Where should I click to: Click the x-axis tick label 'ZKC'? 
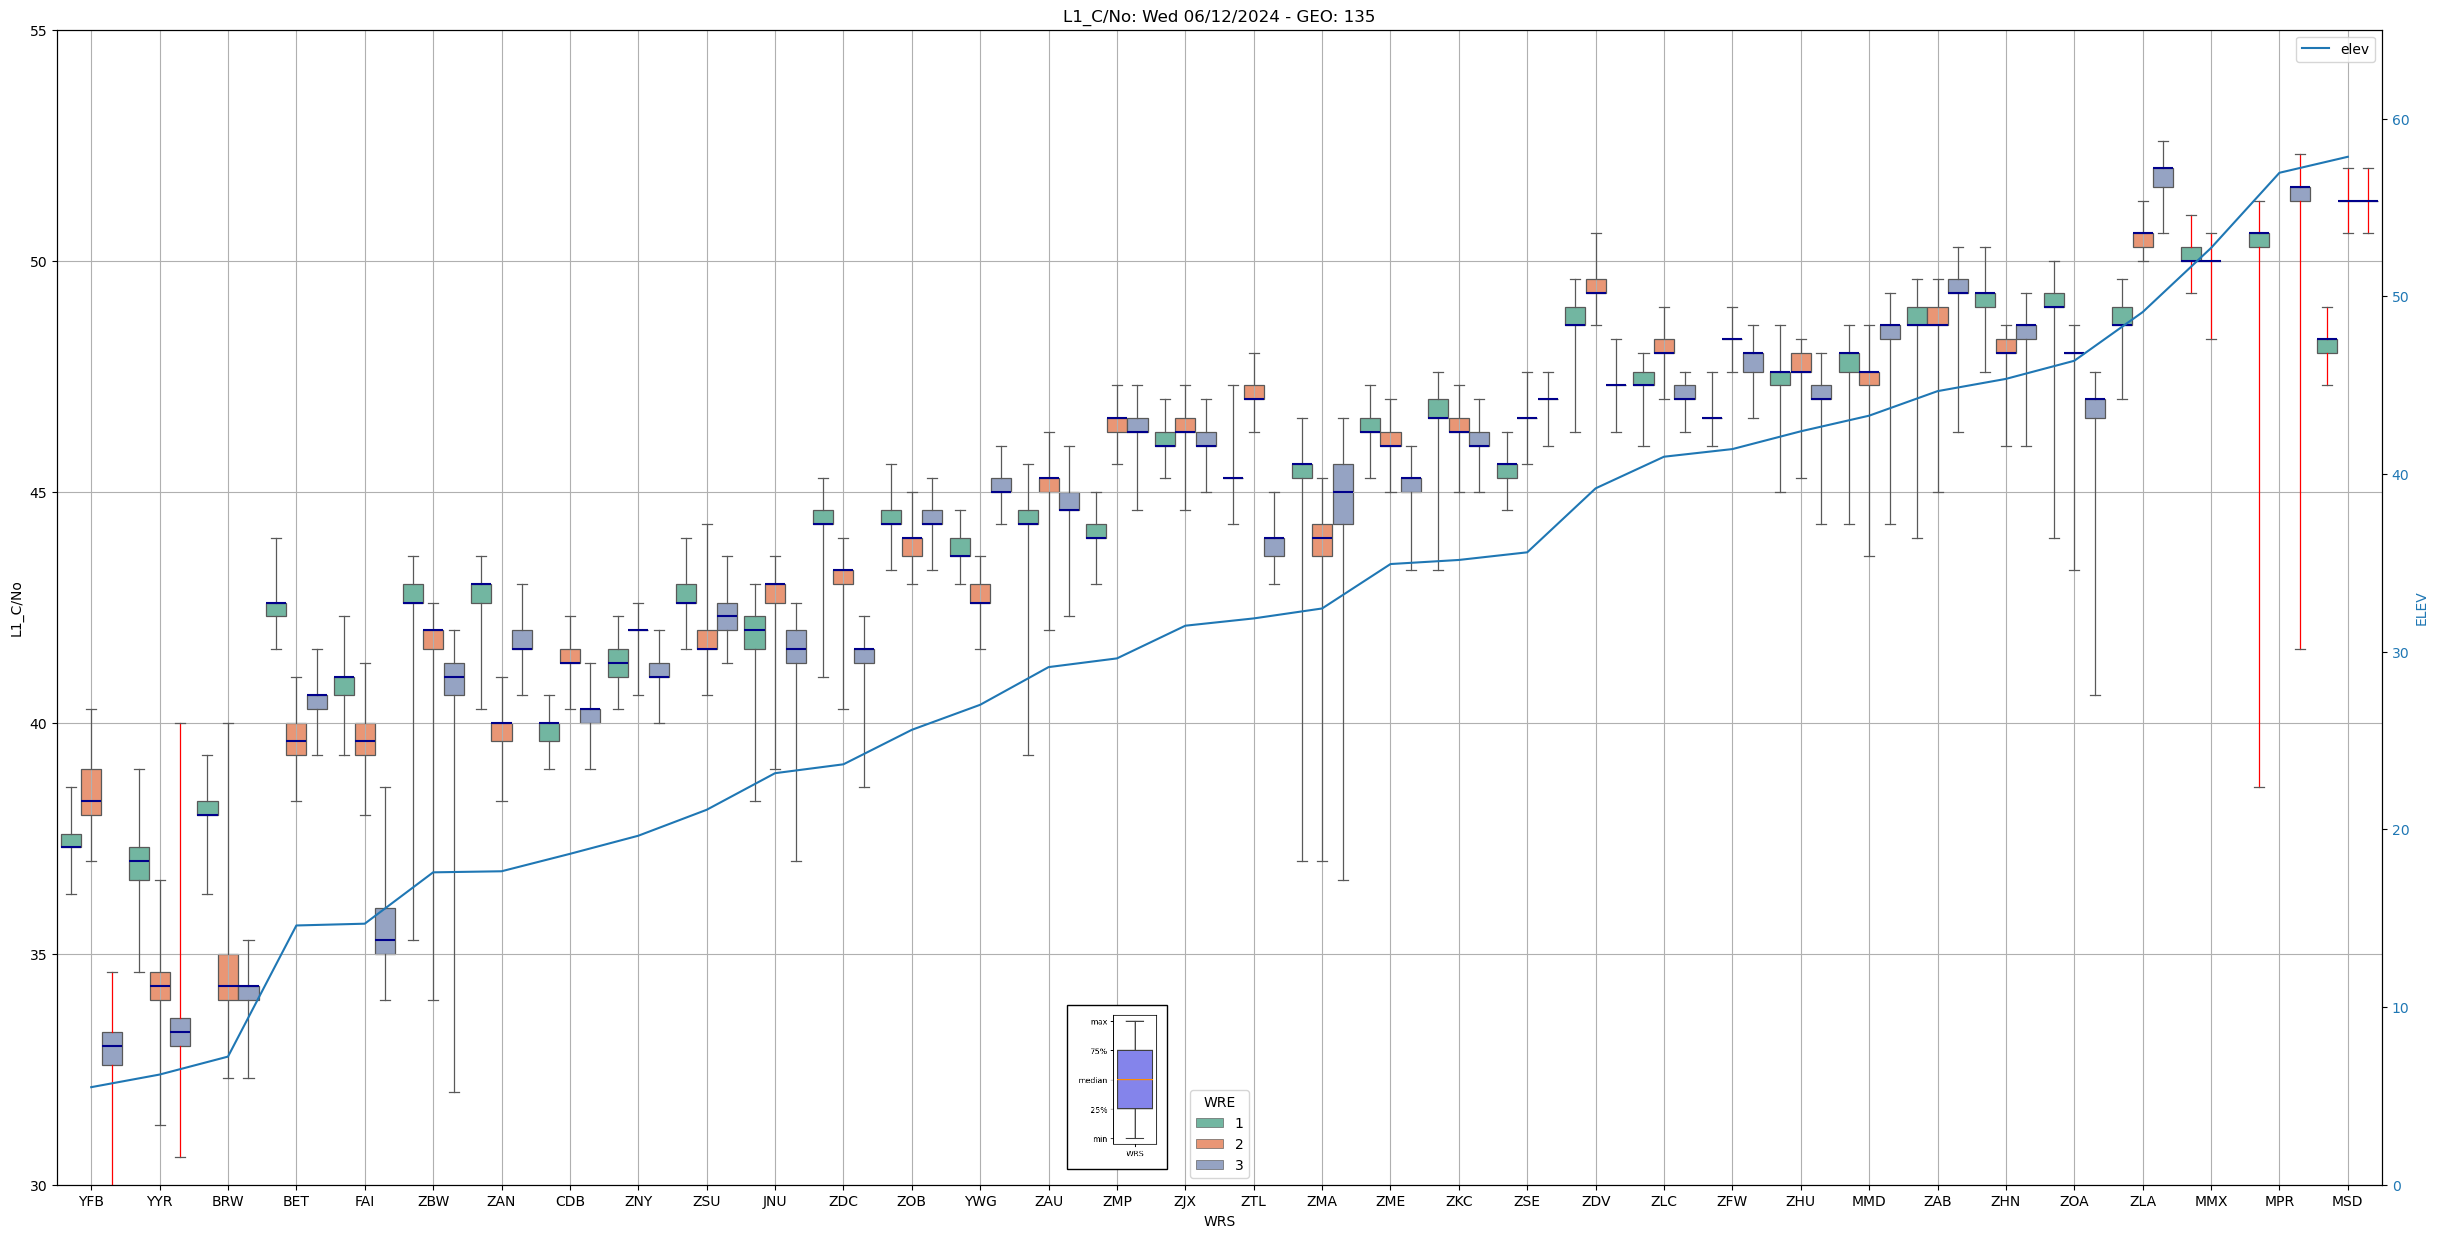pyautogui.click(x=1459, y=1201)
